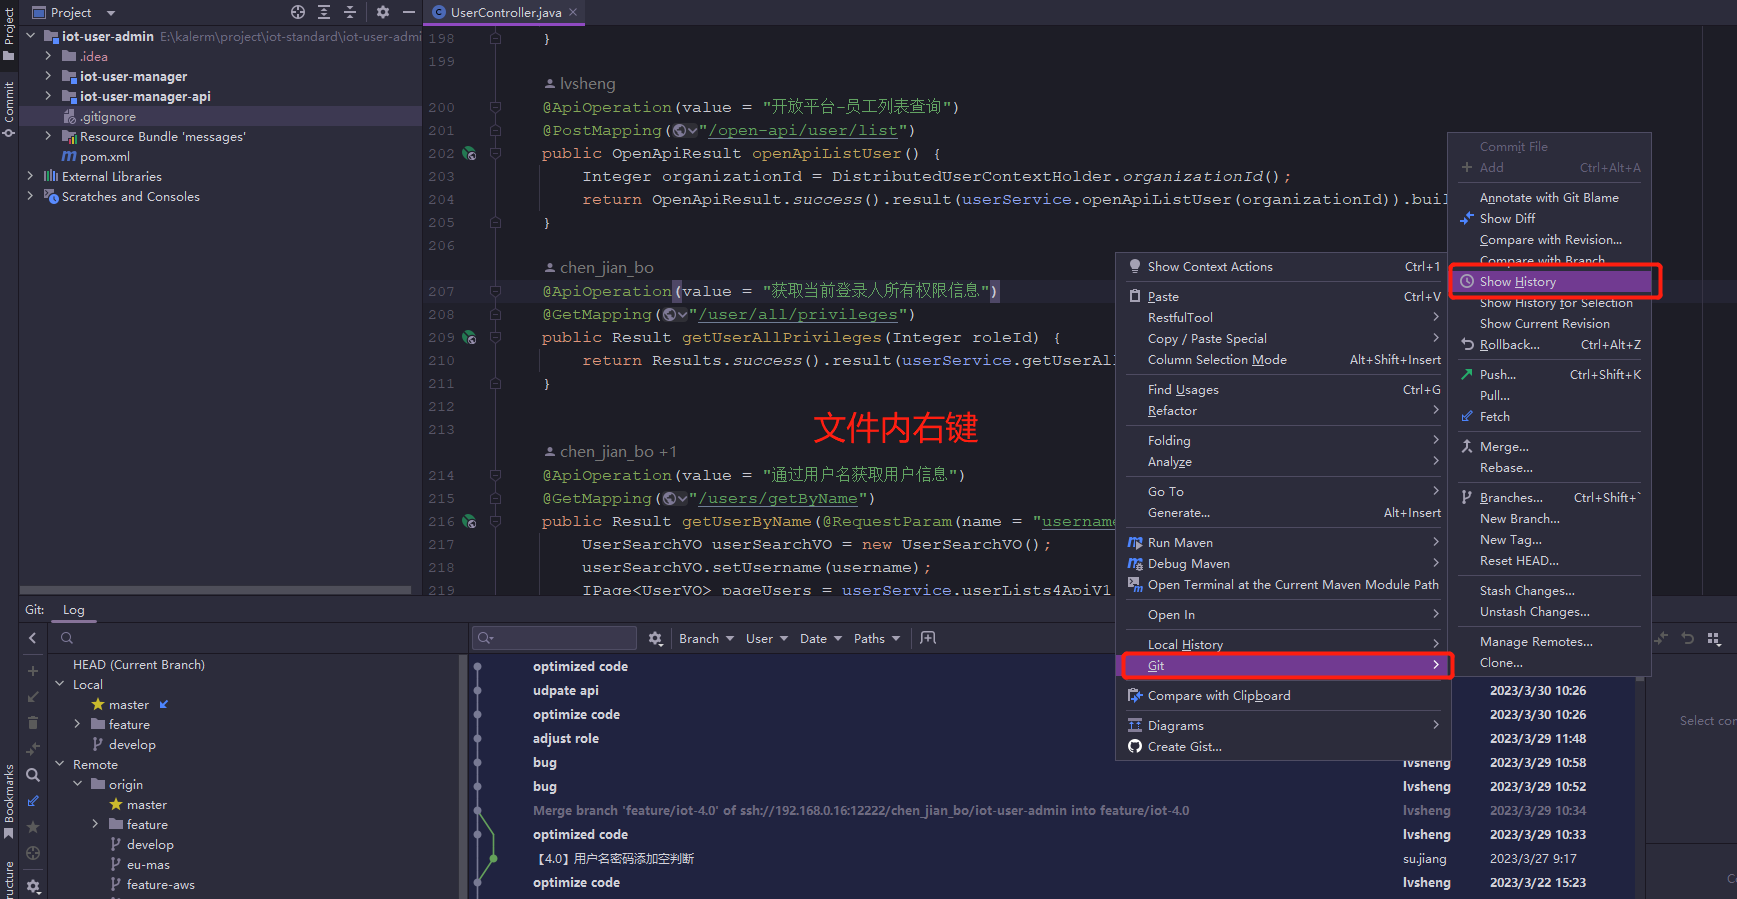Click Update Selected arrow icon in Git sidebar

pos(33,697)
